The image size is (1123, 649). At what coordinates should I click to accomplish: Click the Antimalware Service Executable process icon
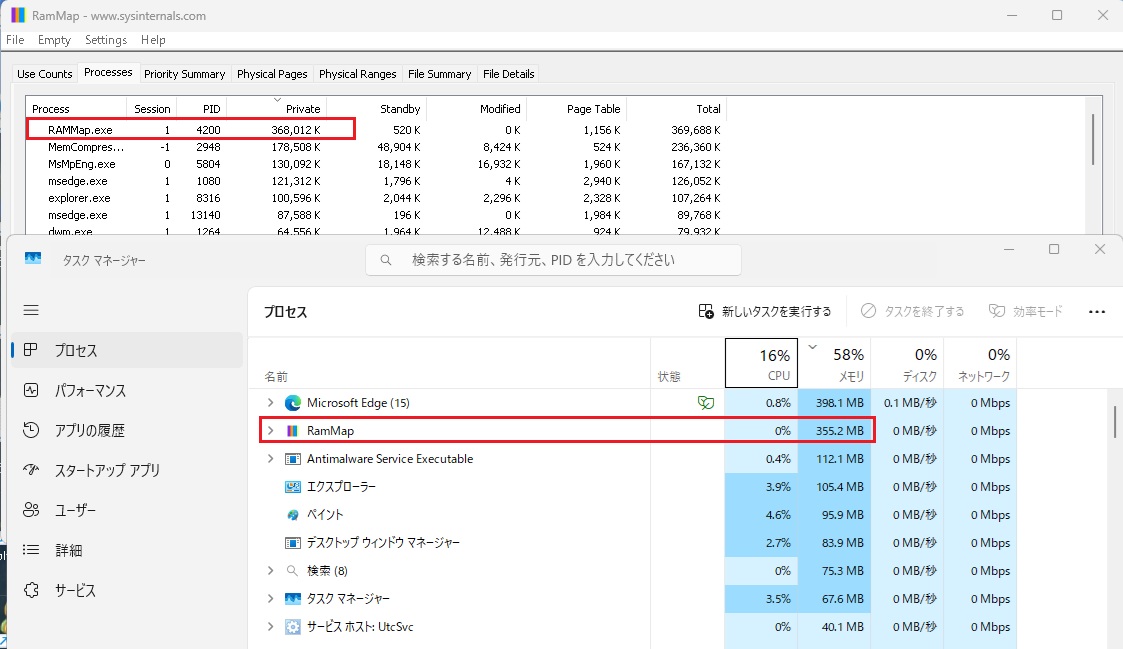pyautogui.click(x=292, y=458)
